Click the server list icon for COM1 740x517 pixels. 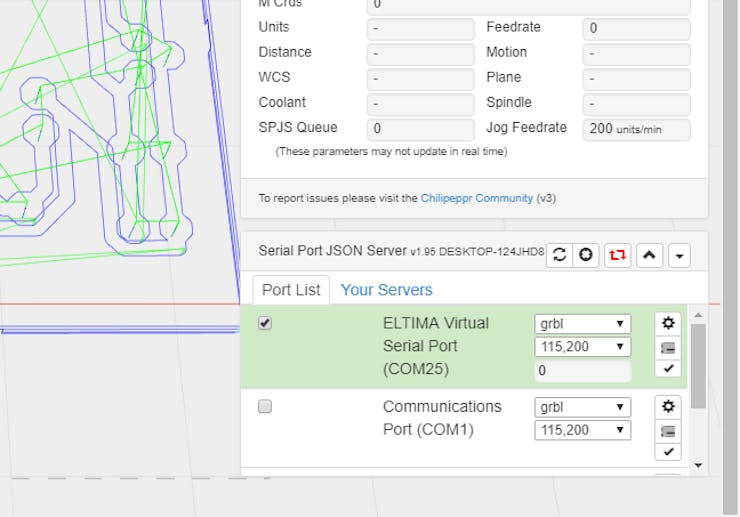point(668,431)
